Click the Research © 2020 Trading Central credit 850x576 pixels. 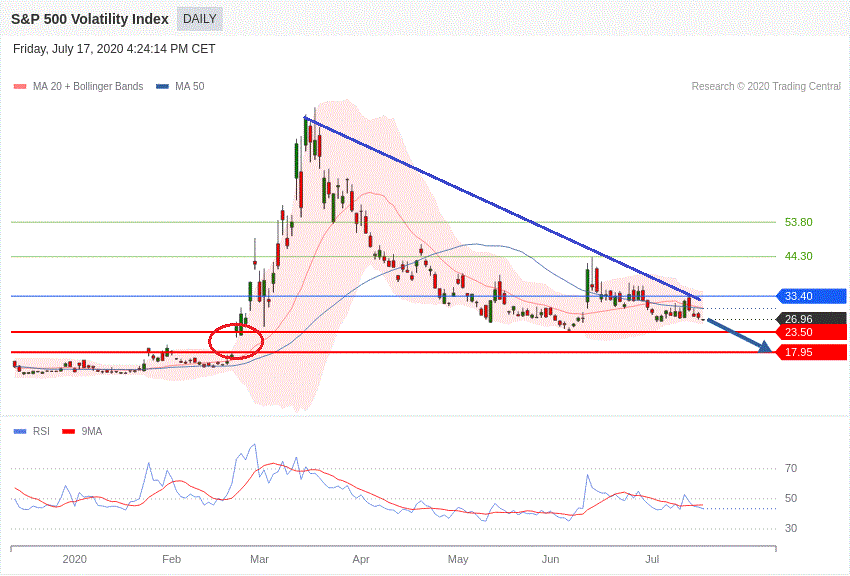(766, 86)
